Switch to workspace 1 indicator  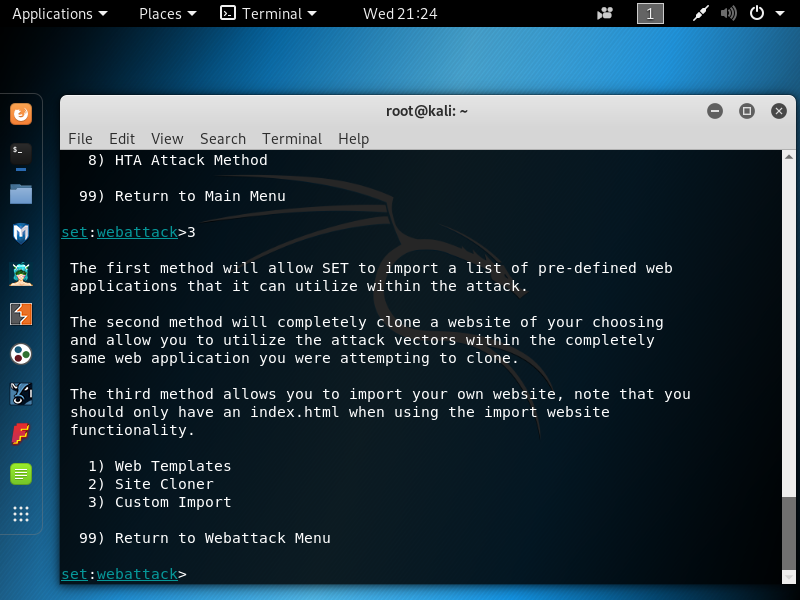[650, 14]
